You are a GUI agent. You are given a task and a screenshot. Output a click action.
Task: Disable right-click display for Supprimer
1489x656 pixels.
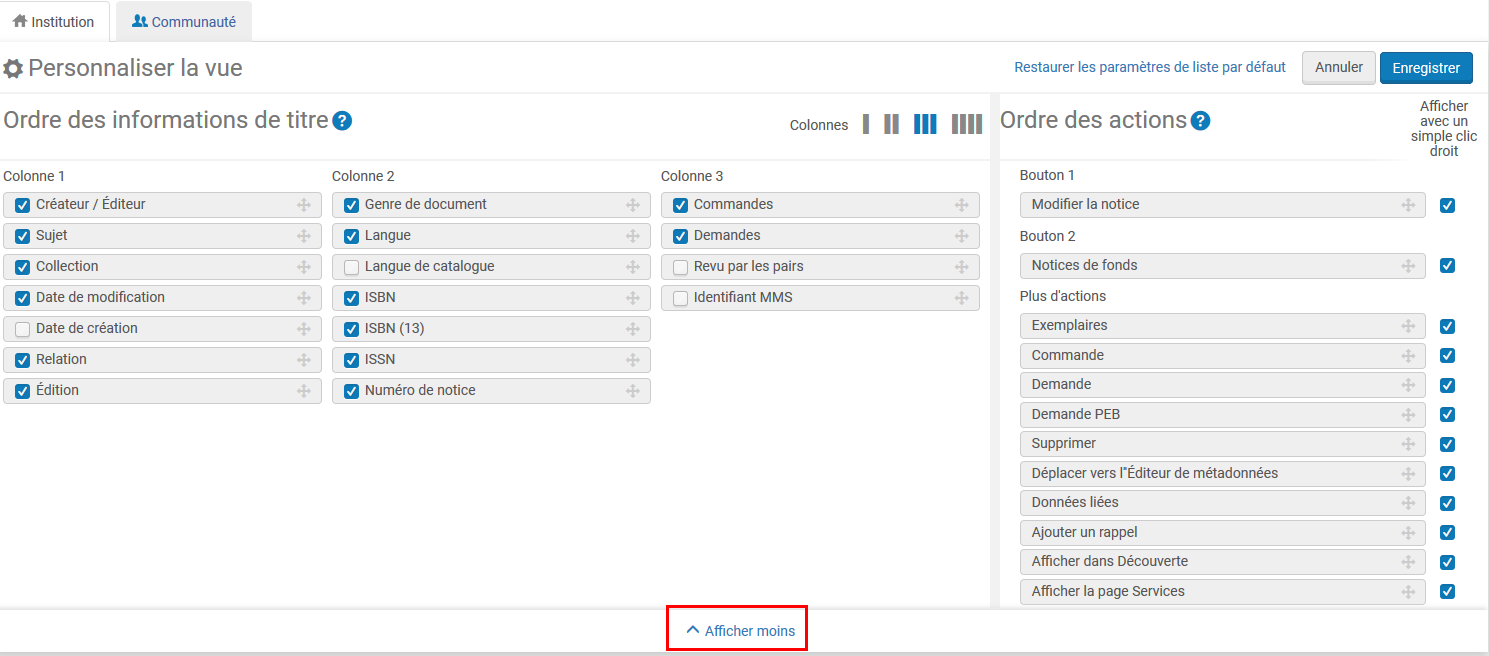click(x=1447, y=444)
